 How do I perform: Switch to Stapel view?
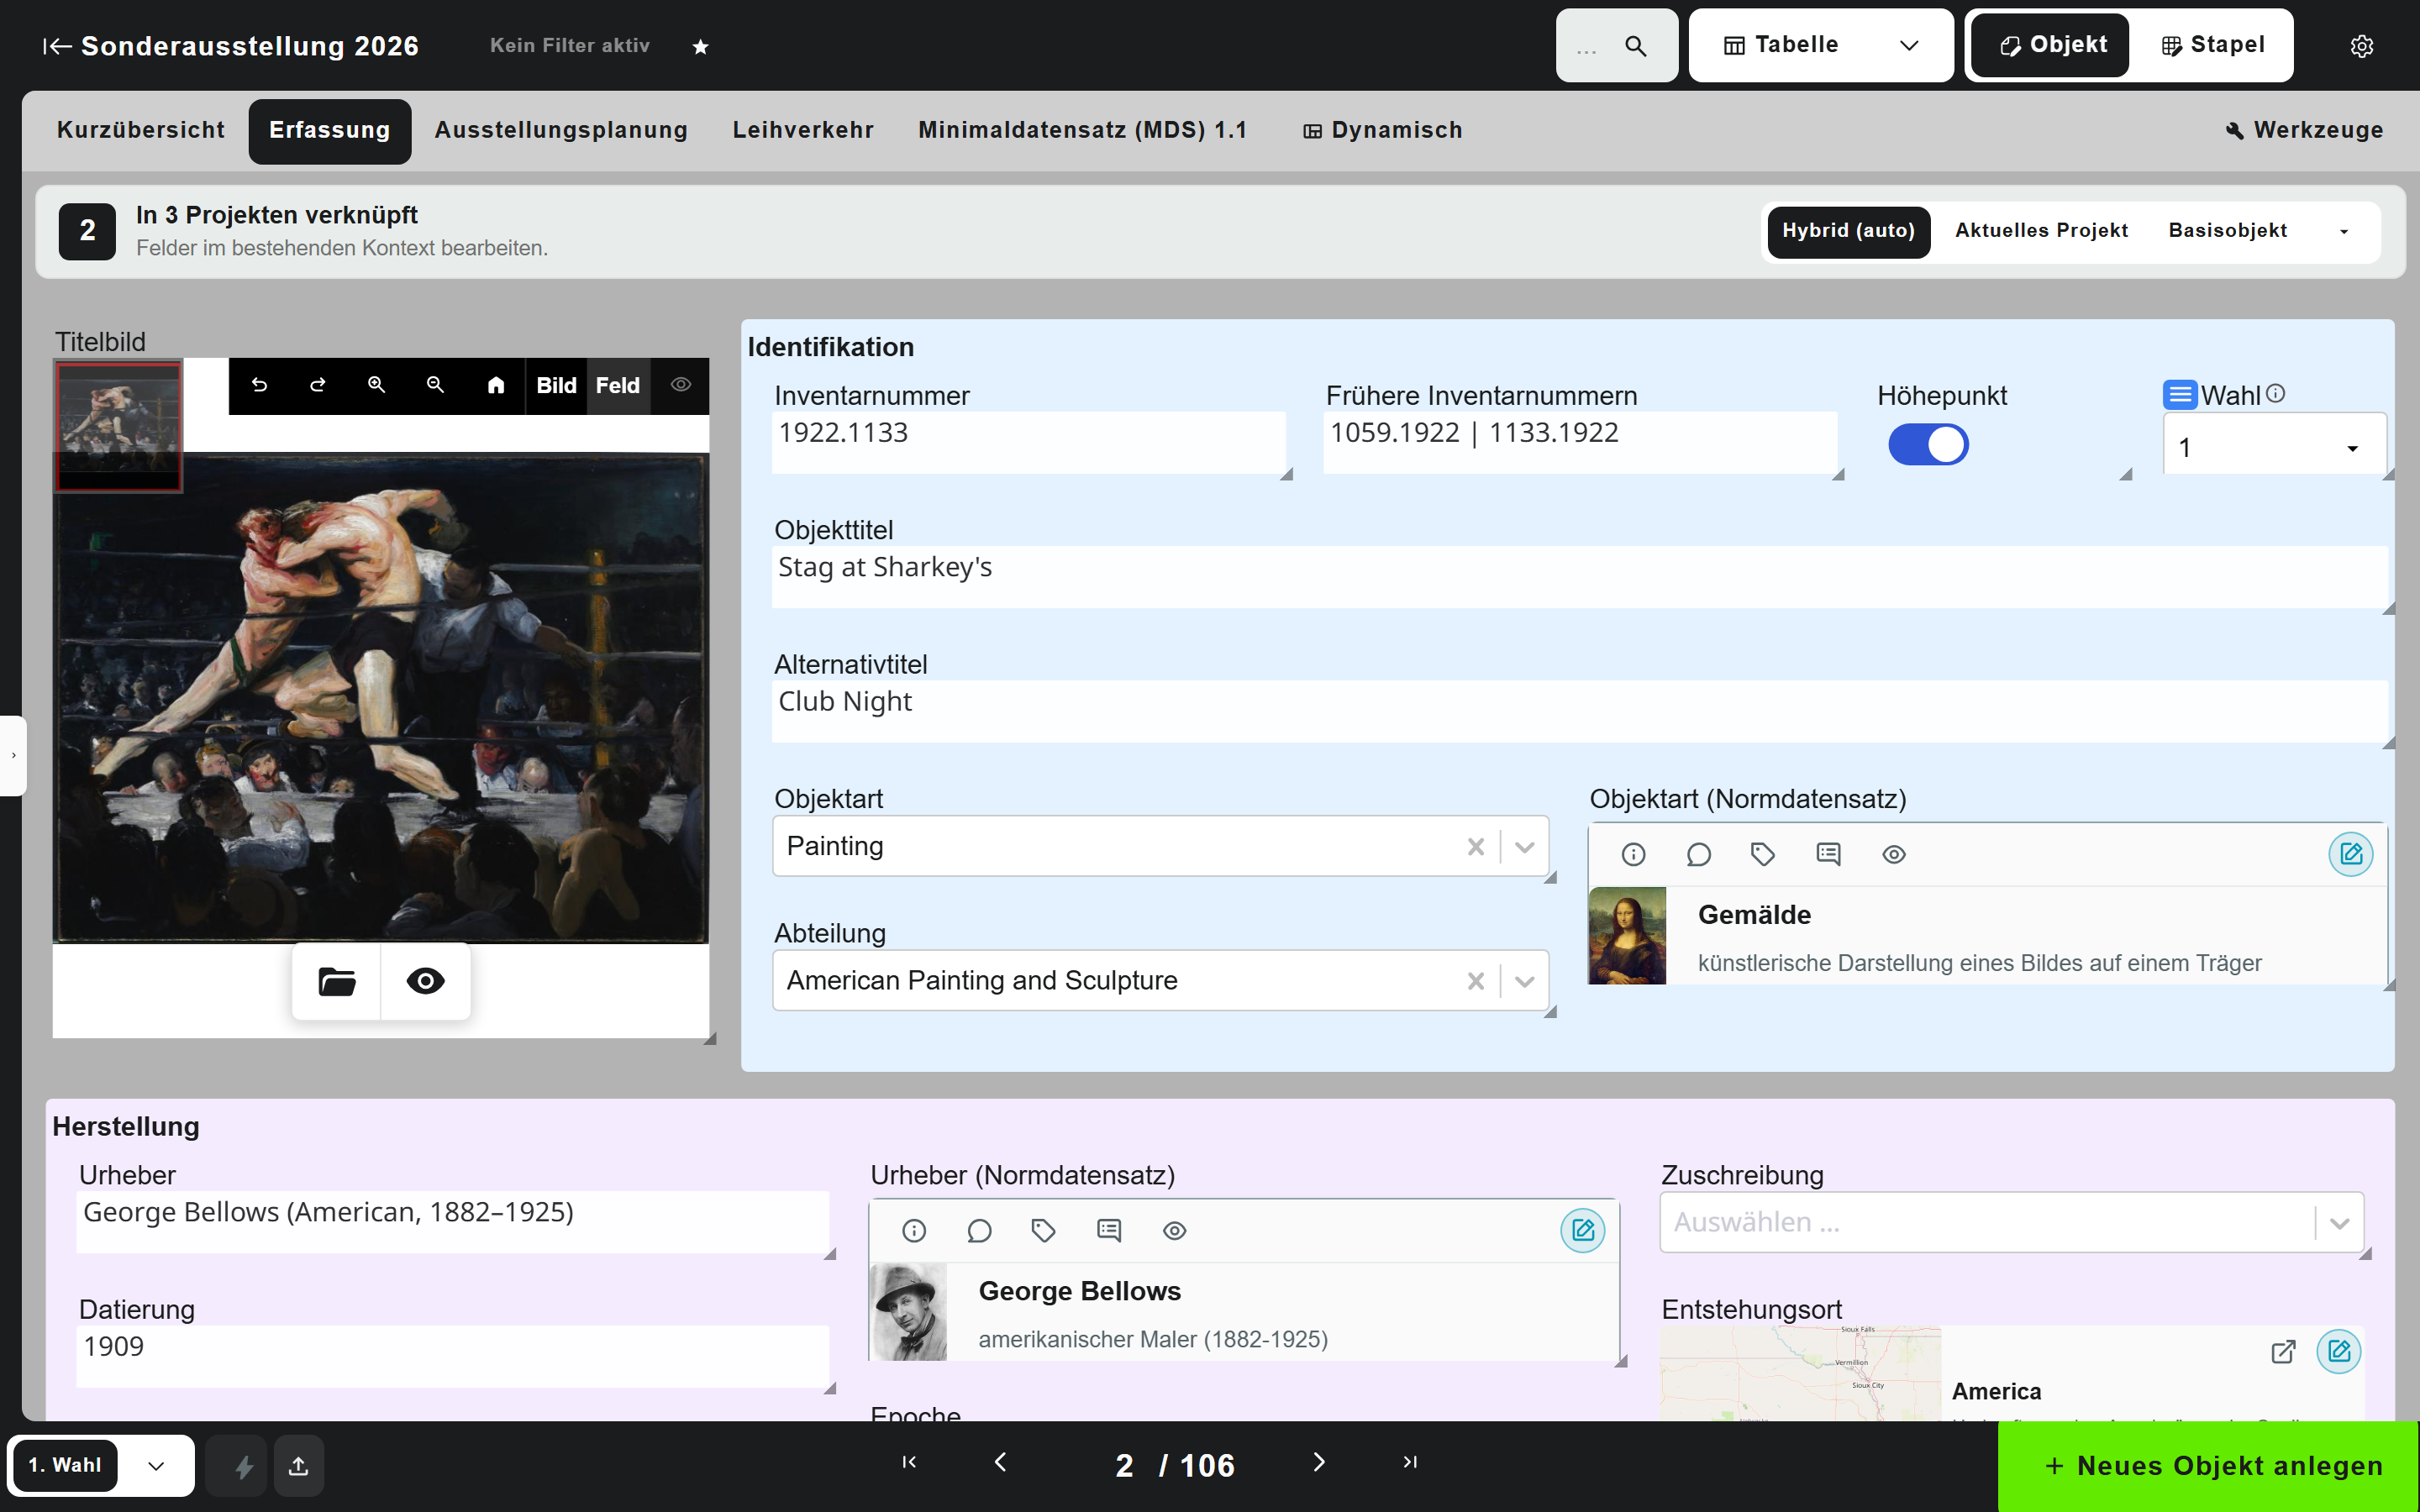point(2212,45)
